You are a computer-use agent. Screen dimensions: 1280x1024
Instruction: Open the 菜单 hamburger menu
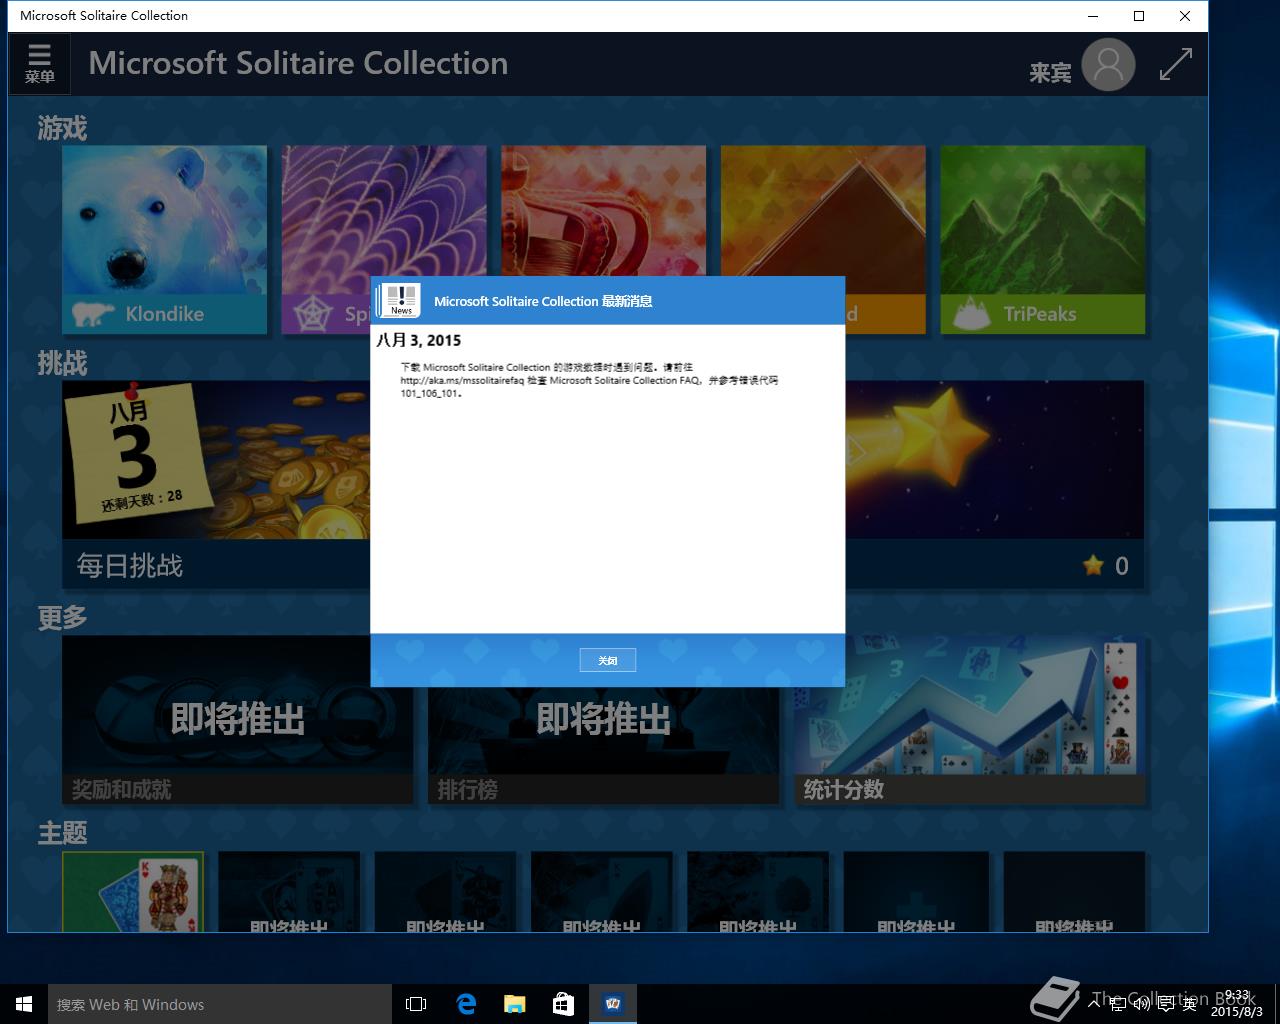40,64
